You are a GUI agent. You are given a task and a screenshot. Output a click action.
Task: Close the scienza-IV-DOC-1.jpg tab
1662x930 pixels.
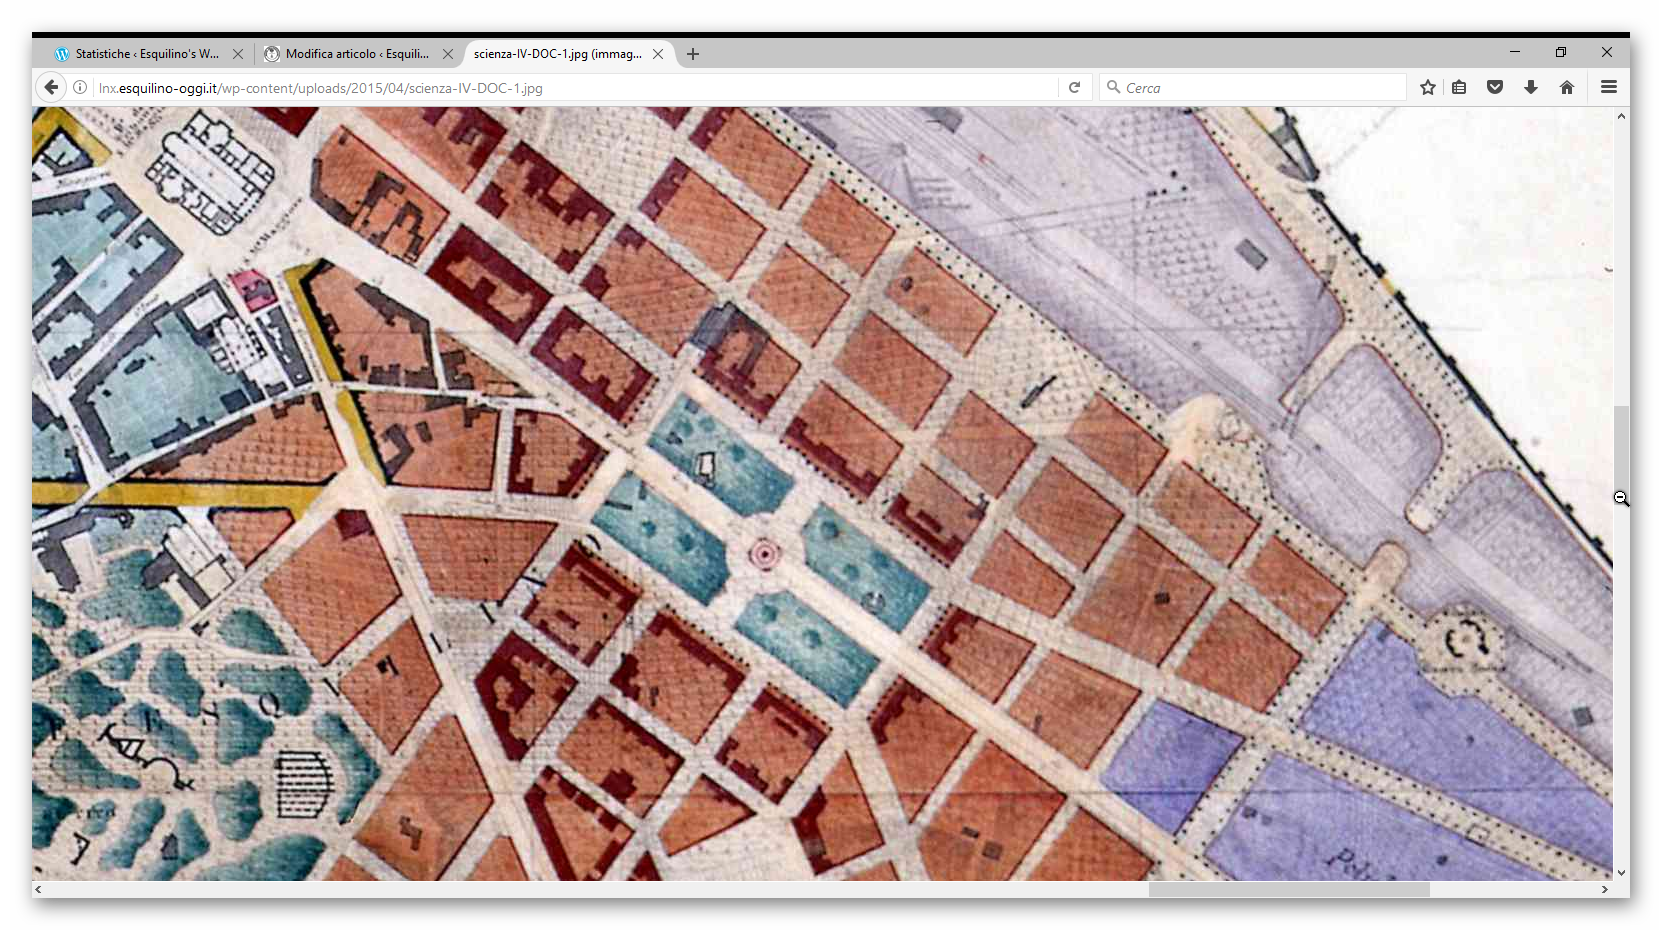tap(658, 54)
